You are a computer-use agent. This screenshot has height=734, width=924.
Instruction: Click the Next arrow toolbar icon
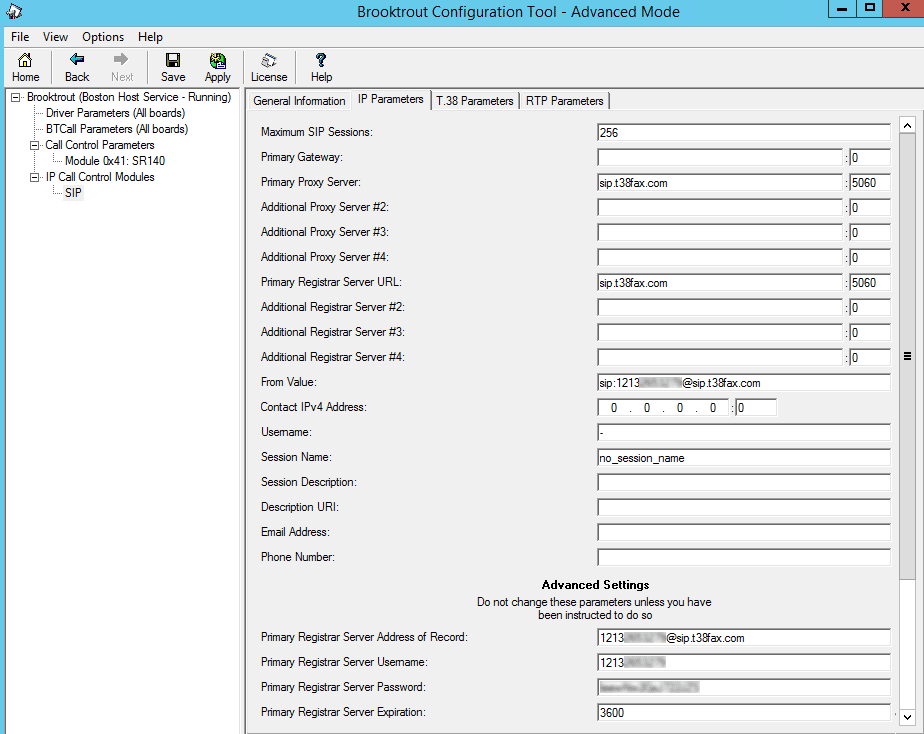(x=121, y=67)
